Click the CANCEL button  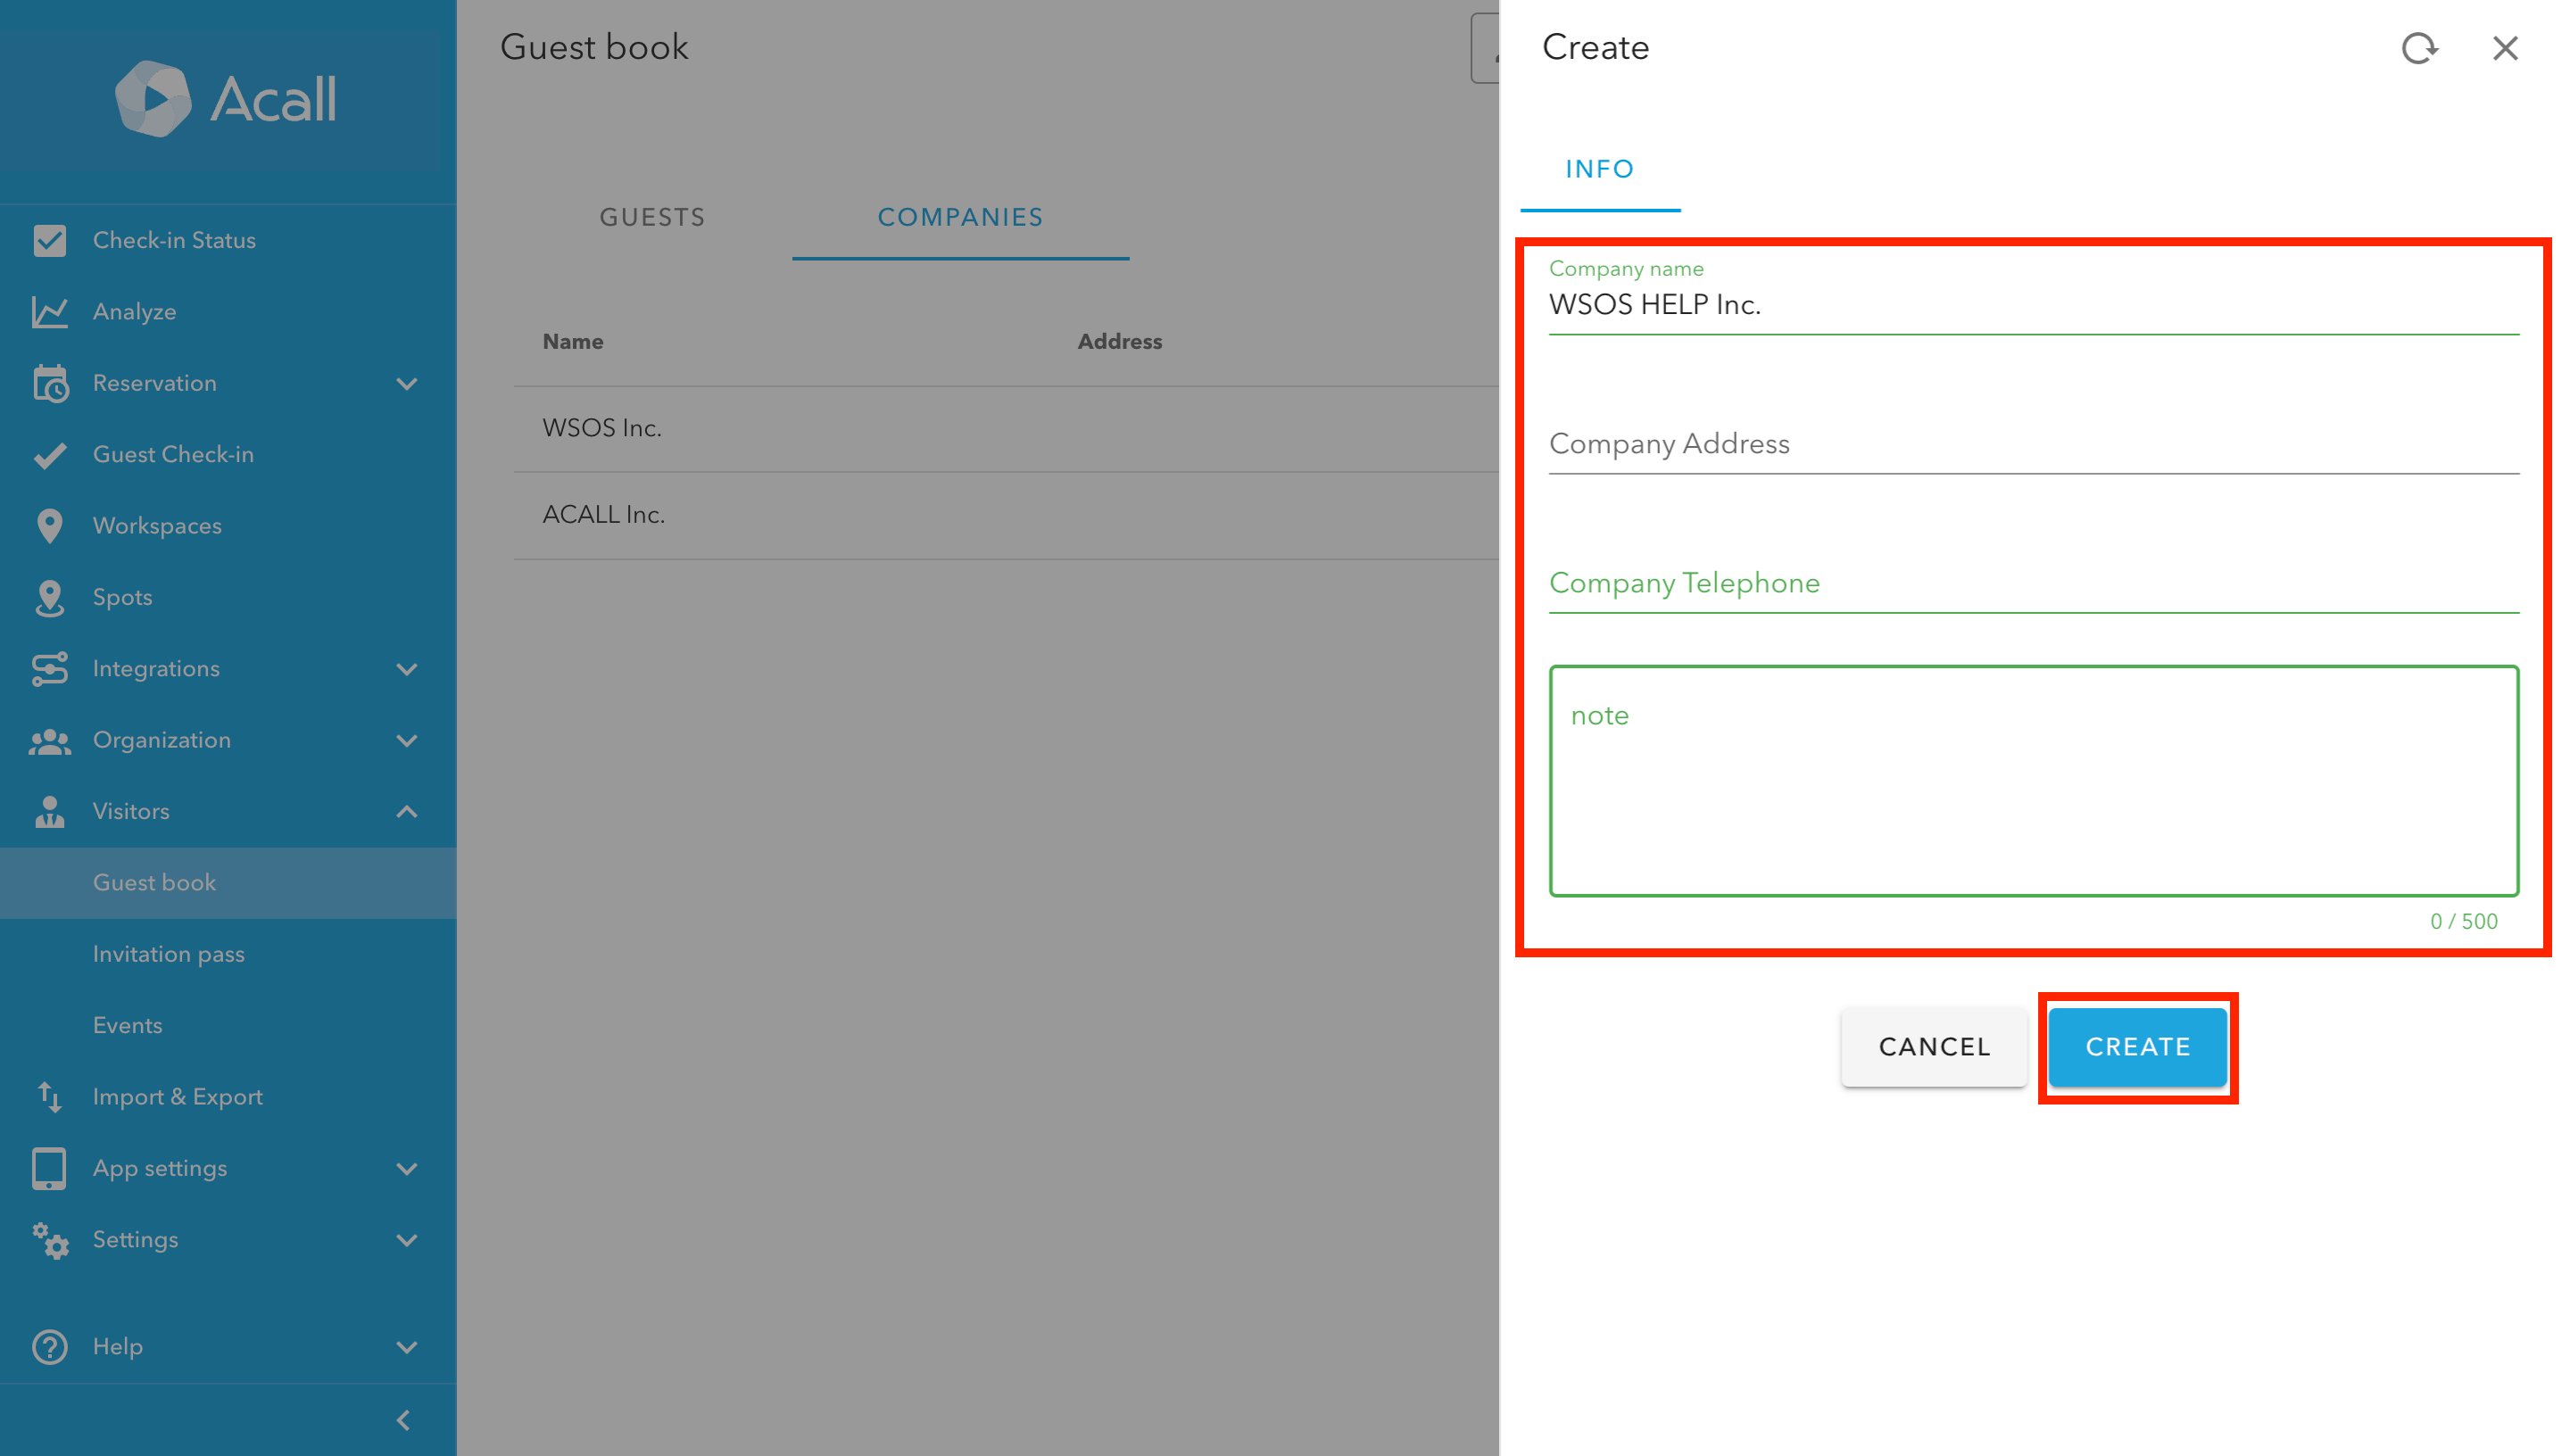pyautogui.click(x=1934, y=1047)
